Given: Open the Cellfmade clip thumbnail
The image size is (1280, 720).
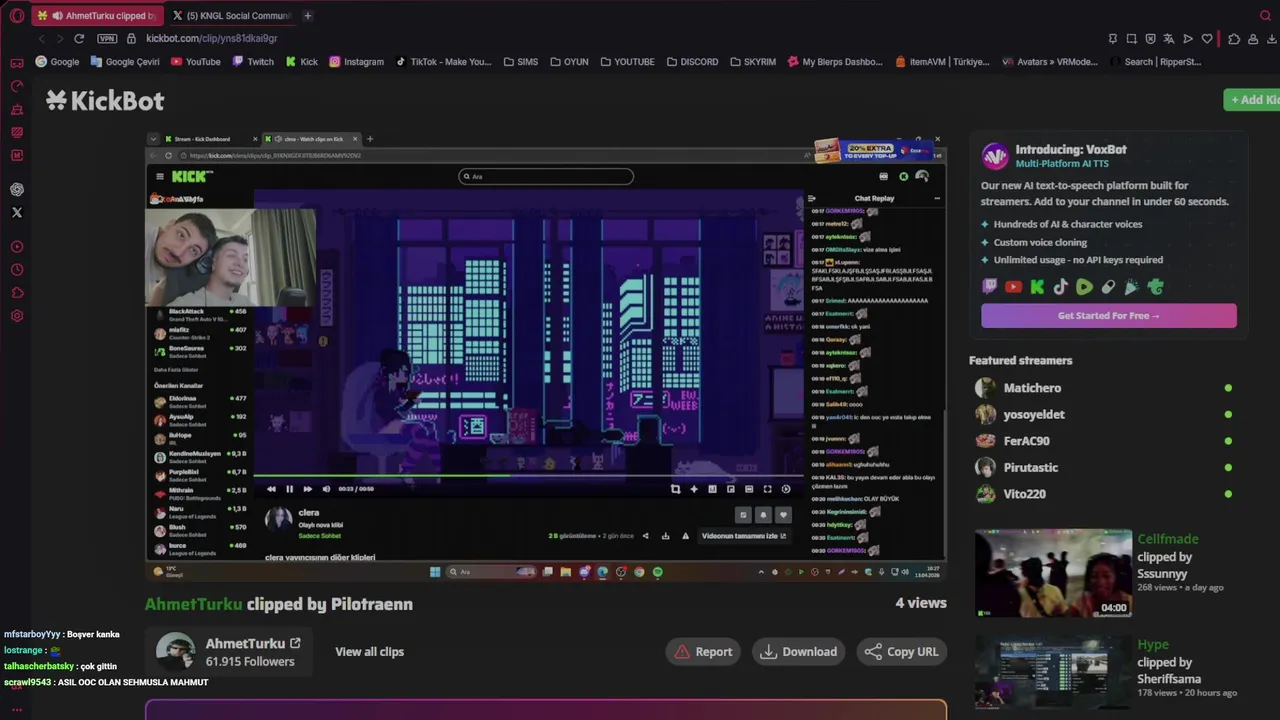Looking at the screenshot, I should [1053, 573].
